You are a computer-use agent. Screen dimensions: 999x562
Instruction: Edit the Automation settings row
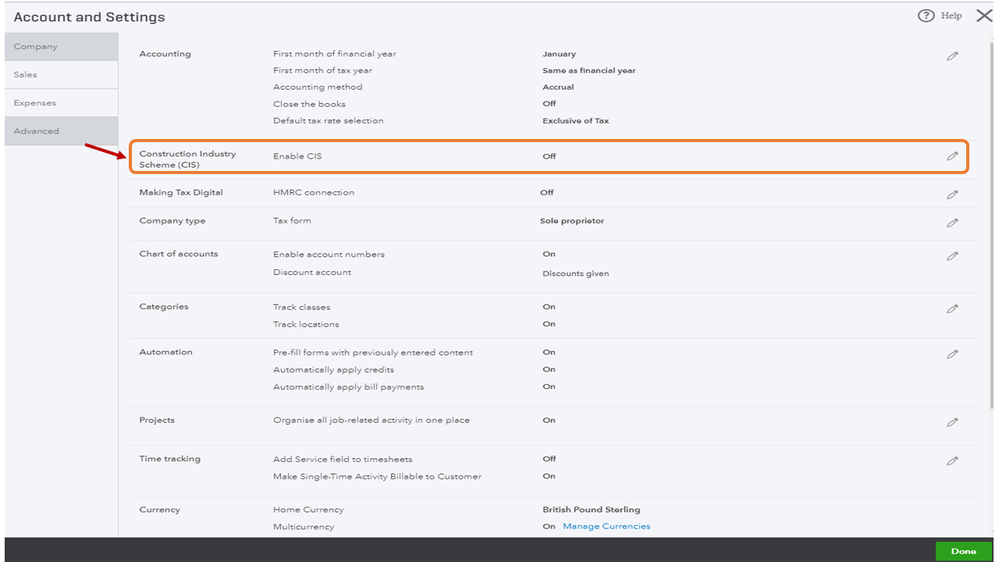952,355
